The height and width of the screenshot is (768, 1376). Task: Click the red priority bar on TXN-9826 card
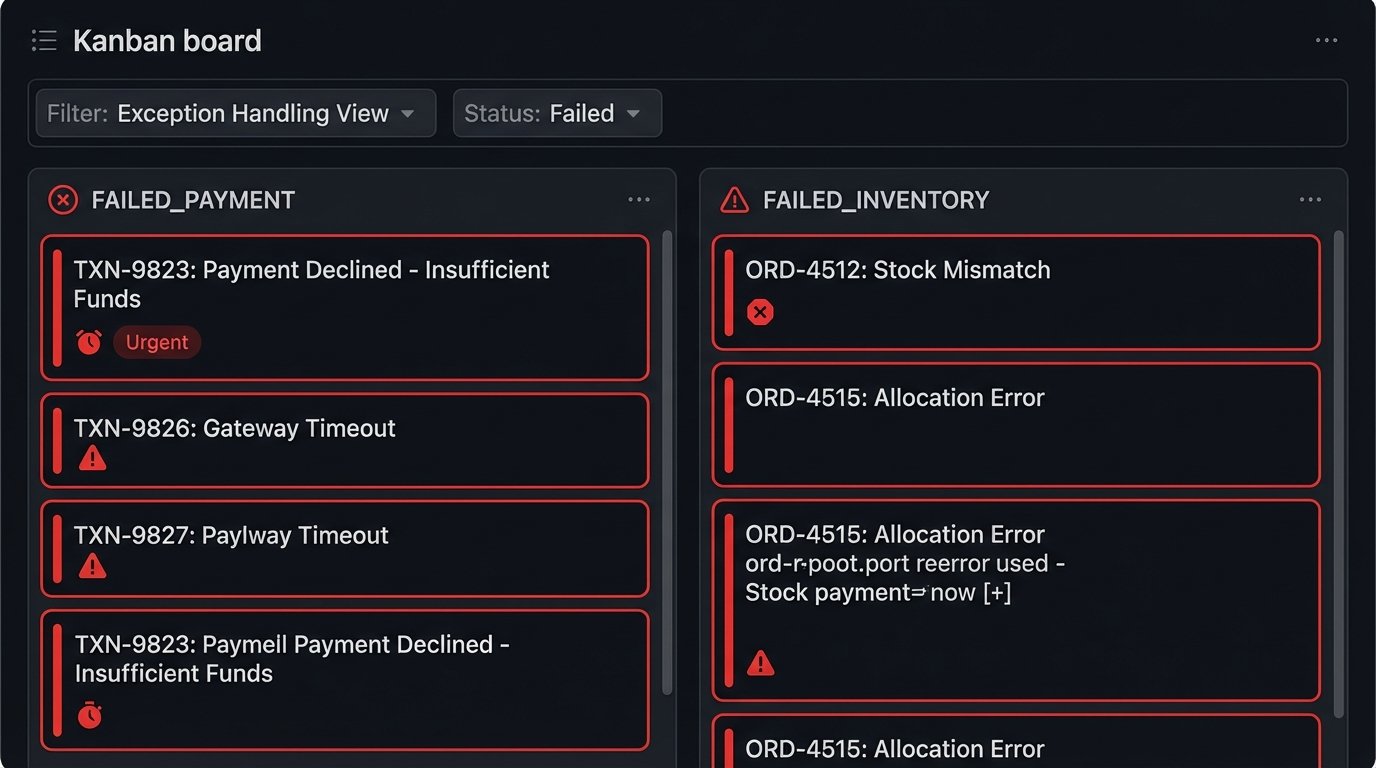point(58,440)
